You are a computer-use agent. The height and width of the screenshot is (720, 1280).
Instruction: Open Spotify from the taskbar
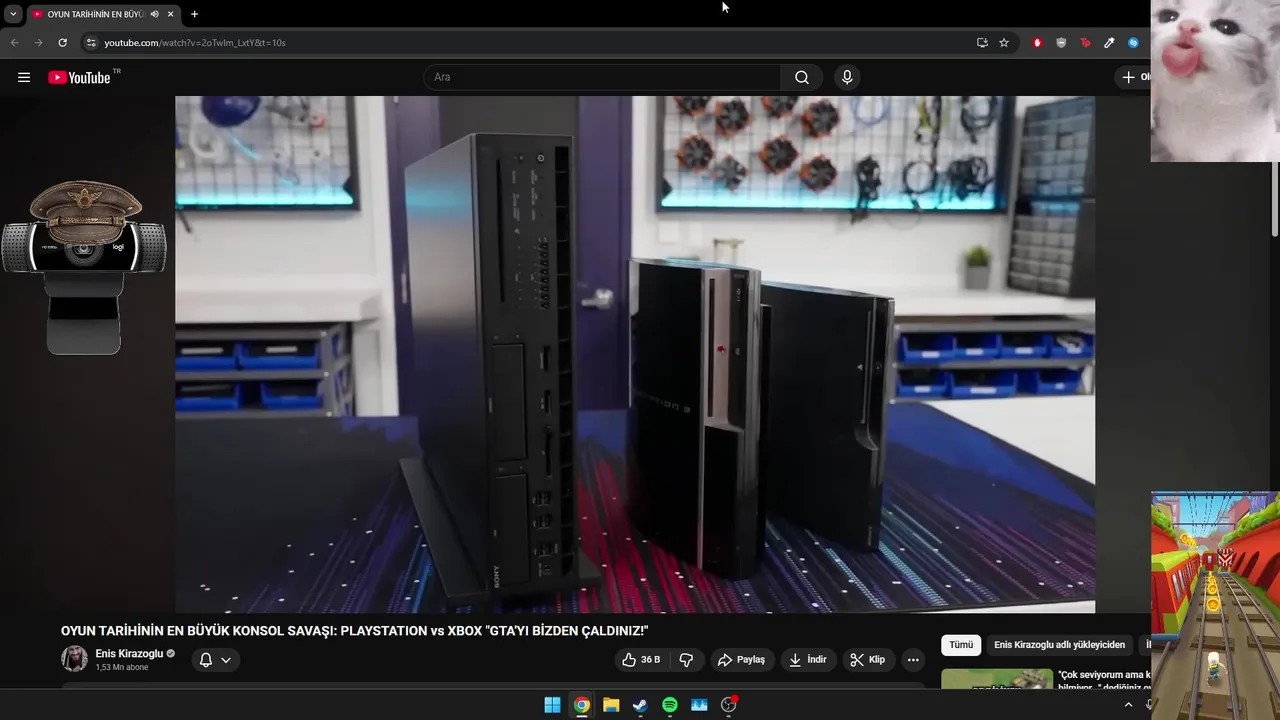670,705
